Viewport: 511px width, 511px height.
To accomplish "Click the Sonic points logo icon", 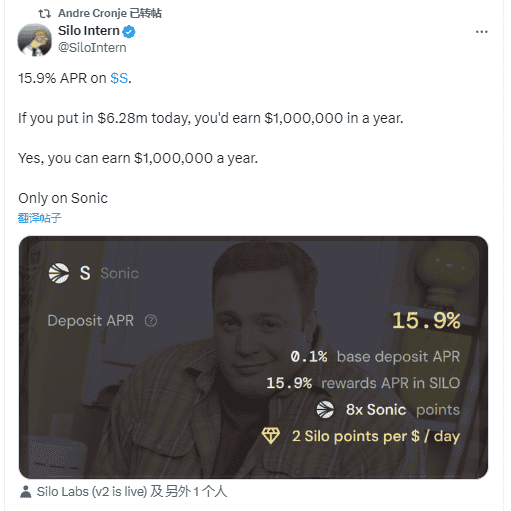I will click(x=325, y=409).
